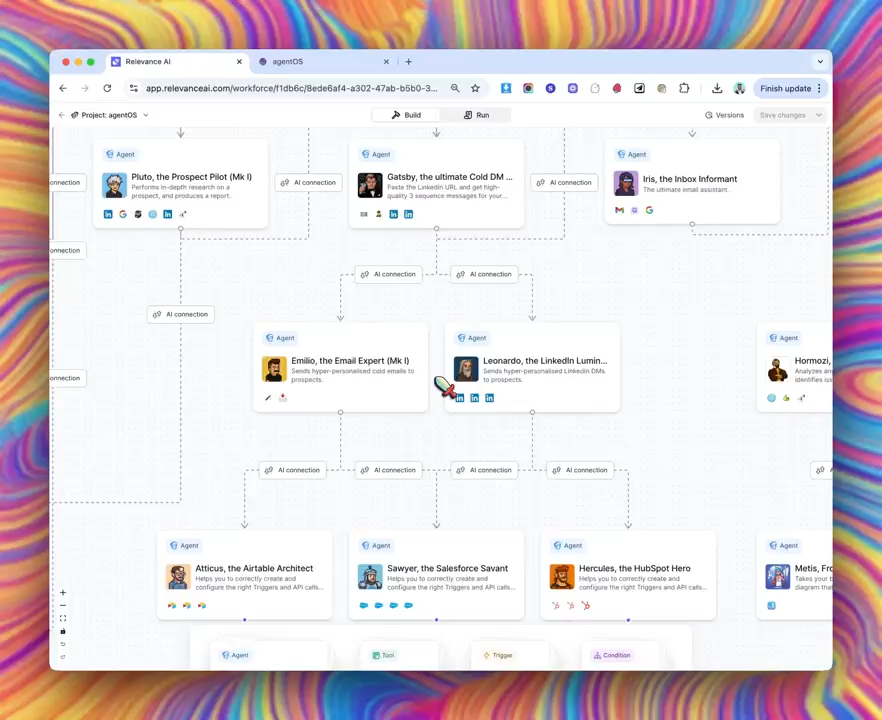
Task: Click the blue download extension icon
Action: point(506,88)
